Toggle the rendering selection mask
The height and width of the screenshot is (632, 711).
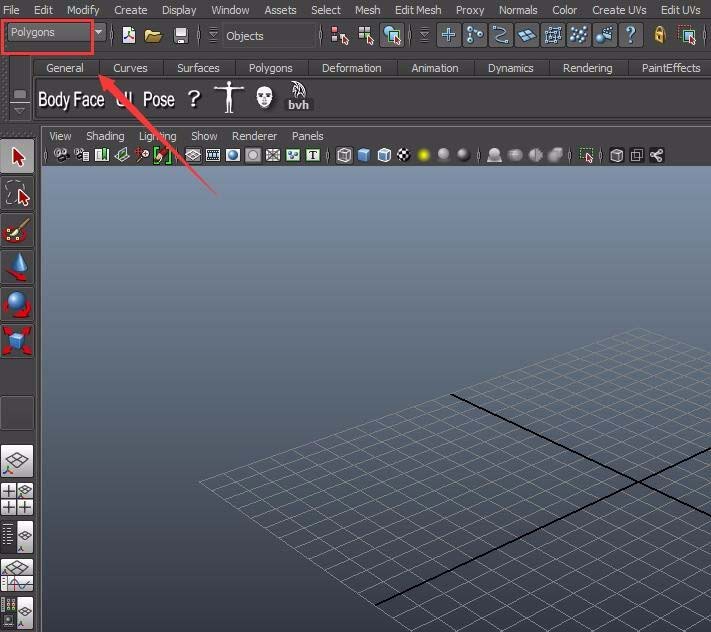point(604,35)
